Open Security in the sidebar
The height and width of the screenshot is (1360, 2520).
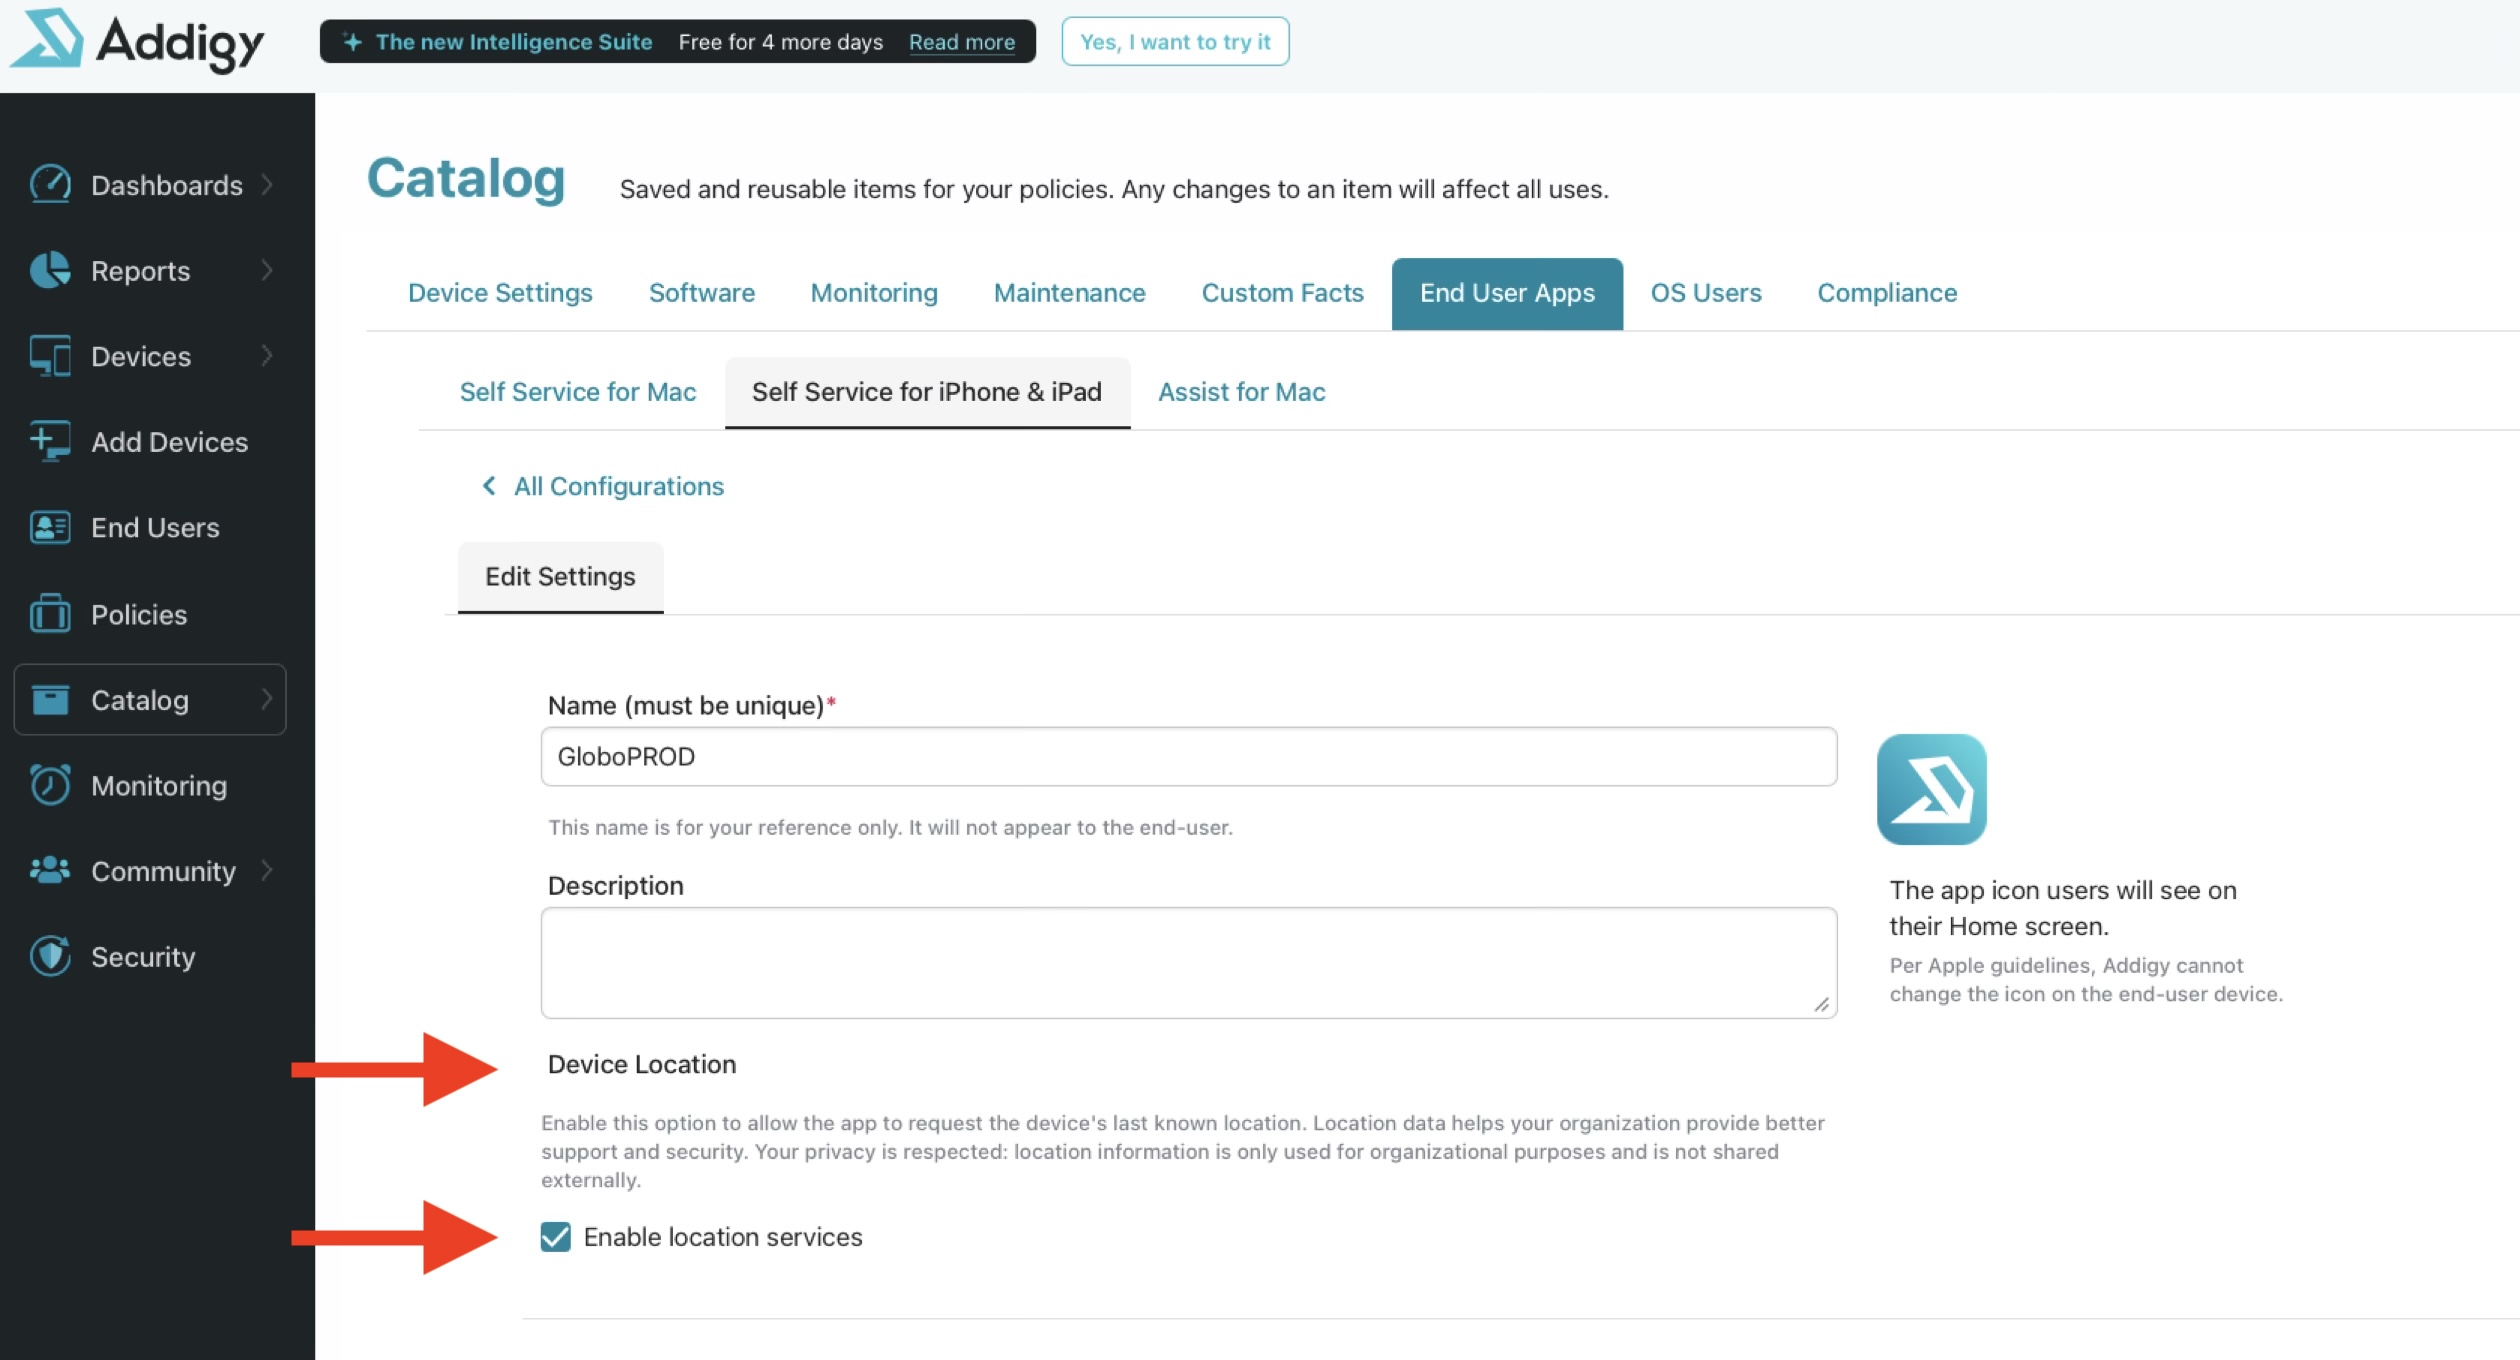[x=143, y=957]
